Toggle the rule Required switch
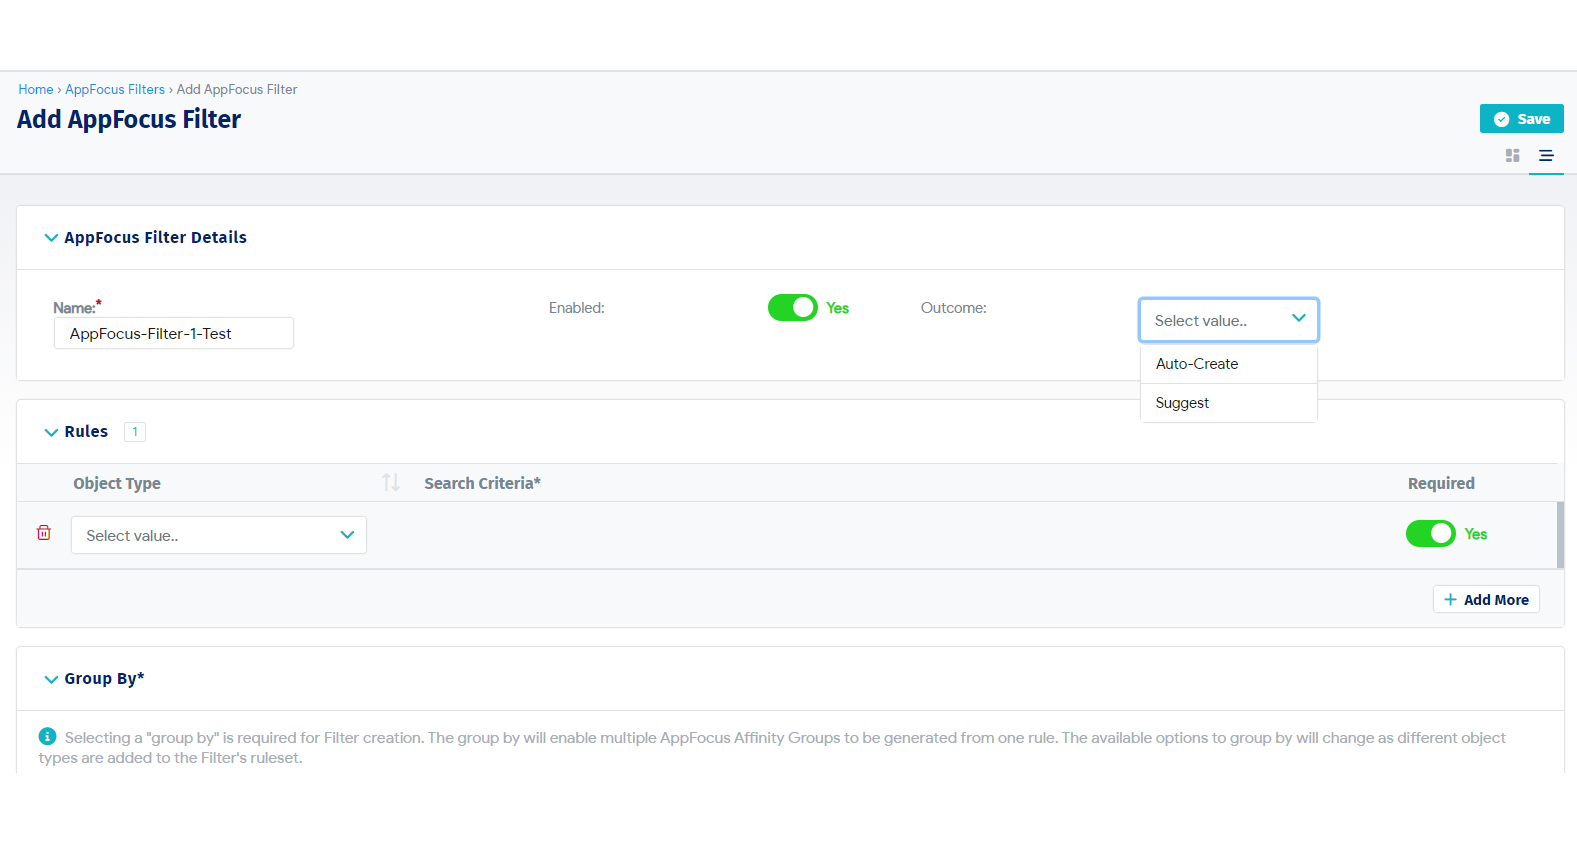 pos(1430,534)
